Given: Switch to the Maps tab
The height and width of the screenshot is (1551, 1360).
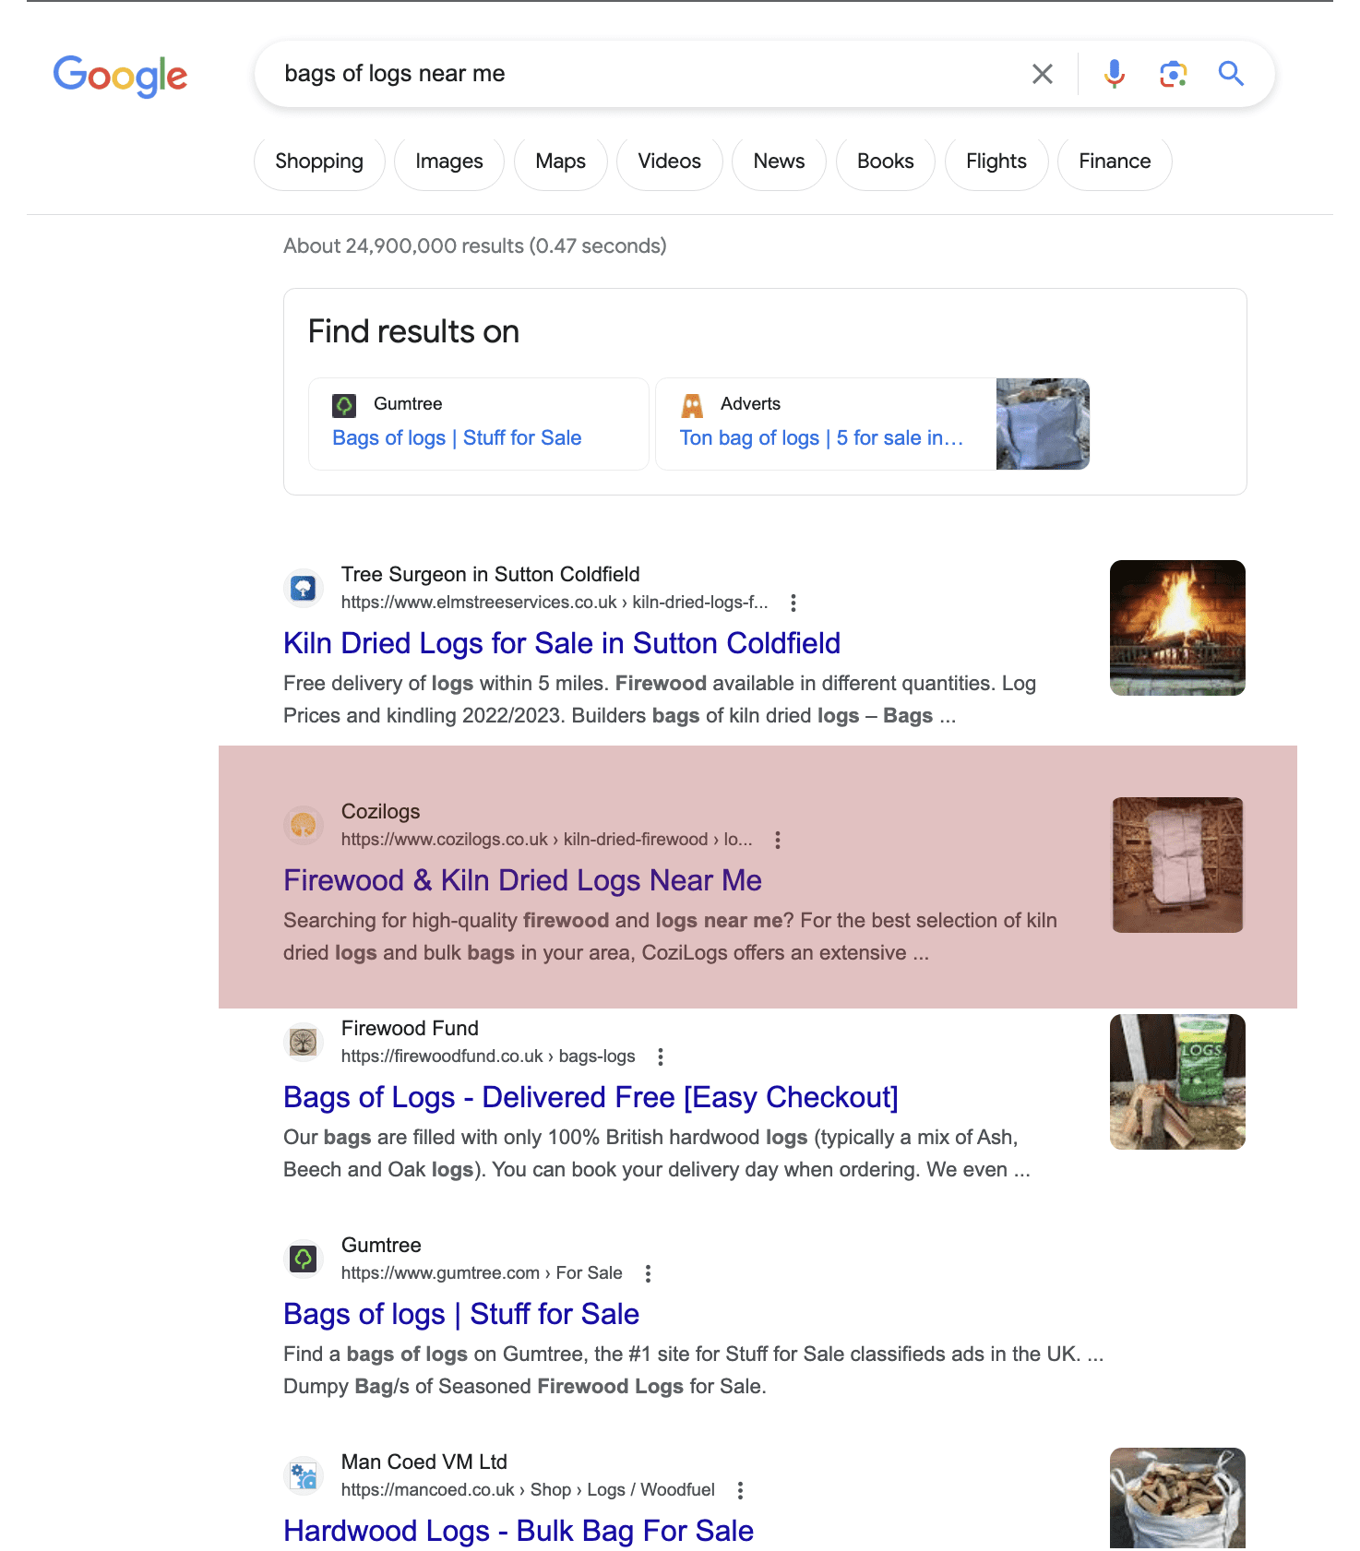Looking at the screenshot, I should tap(560, 162).
